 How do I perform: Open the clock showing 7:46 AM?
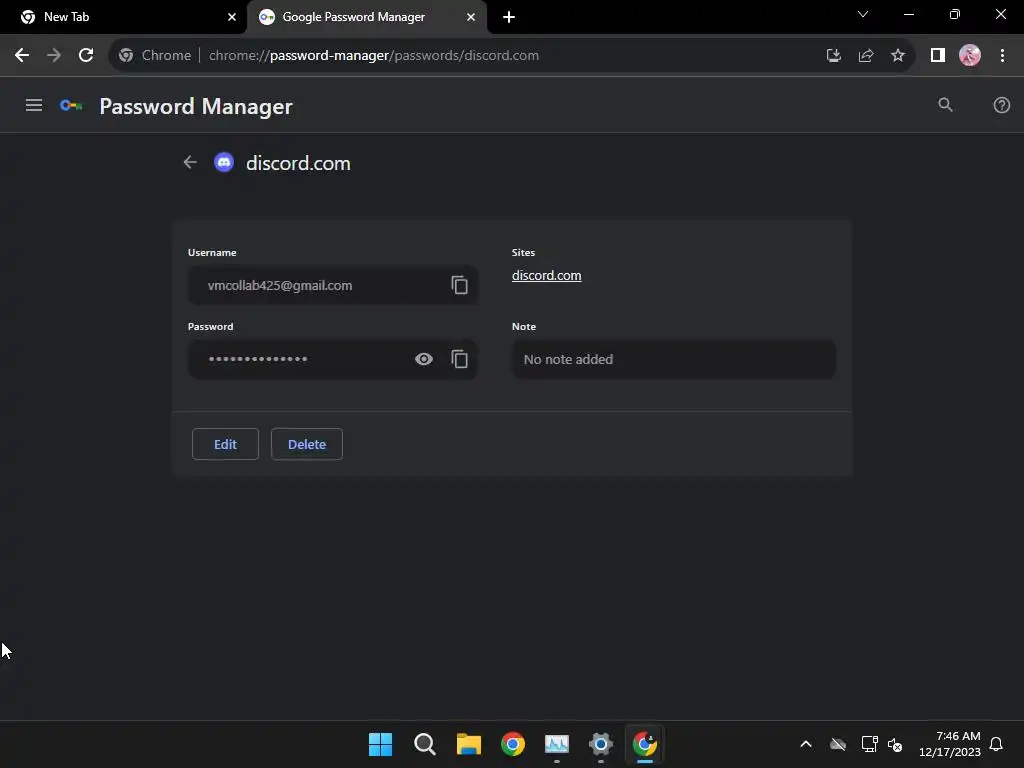click(950, 744)
